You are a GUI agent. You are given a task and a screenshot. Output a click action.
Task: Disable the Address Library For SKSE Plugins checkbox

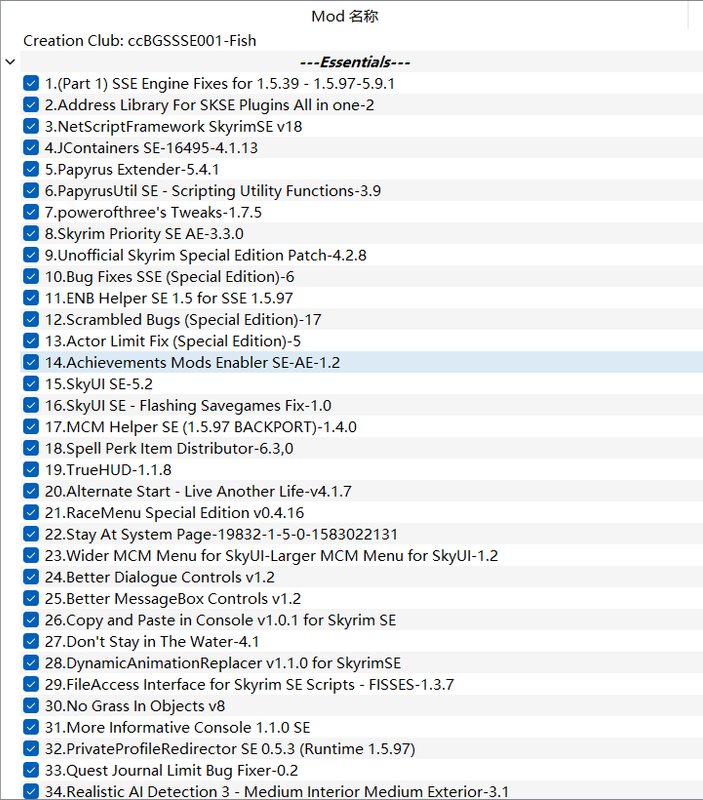coord(31,105)
